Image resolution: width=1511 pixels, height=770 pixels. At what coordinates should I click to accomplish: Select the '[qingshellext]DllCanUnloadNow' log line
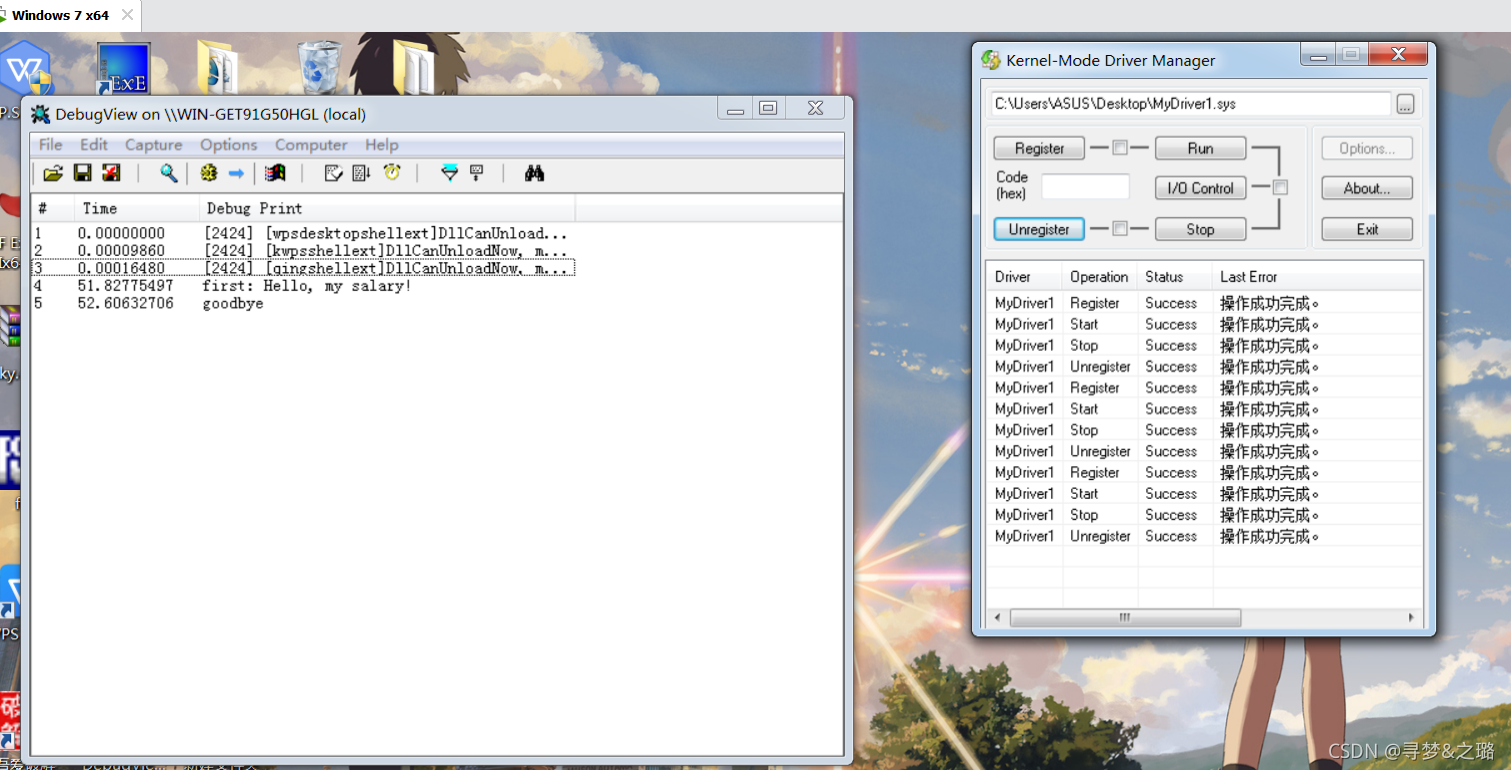point(386,268)
